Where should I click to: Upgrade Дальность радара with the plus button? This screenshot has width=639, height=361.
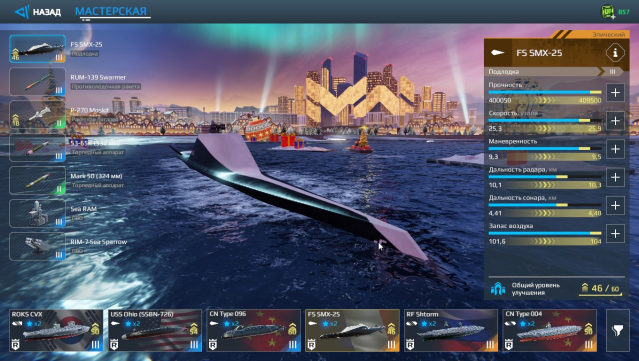(615, 177)
